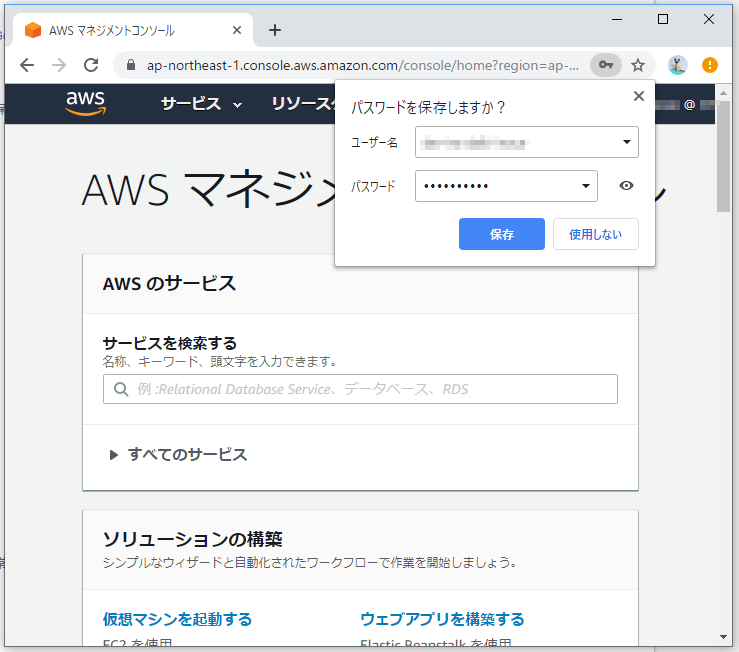Click the page scrollbar down arrow
This screenshot has width=739, height=652.
(x=723, y=637)
